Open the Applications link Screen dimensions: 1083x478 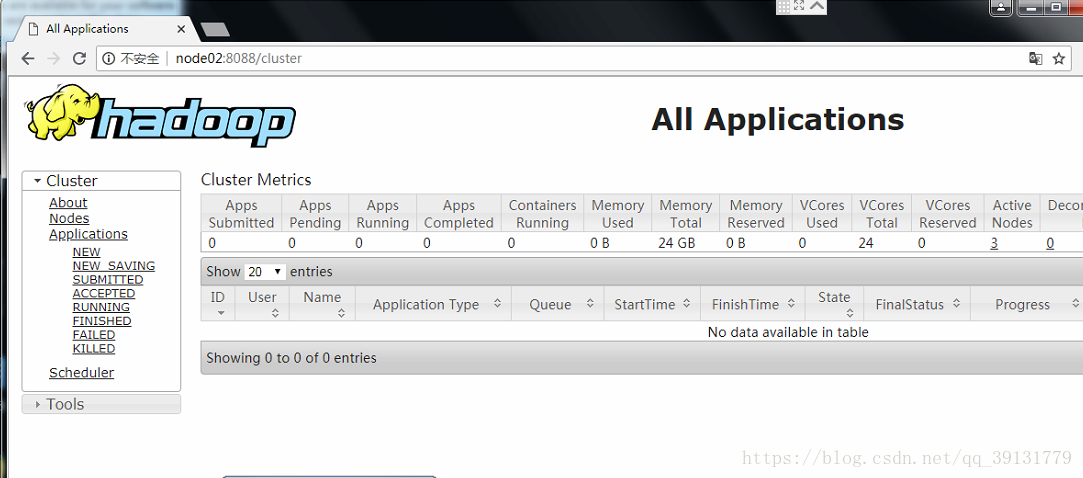point(88,234)
